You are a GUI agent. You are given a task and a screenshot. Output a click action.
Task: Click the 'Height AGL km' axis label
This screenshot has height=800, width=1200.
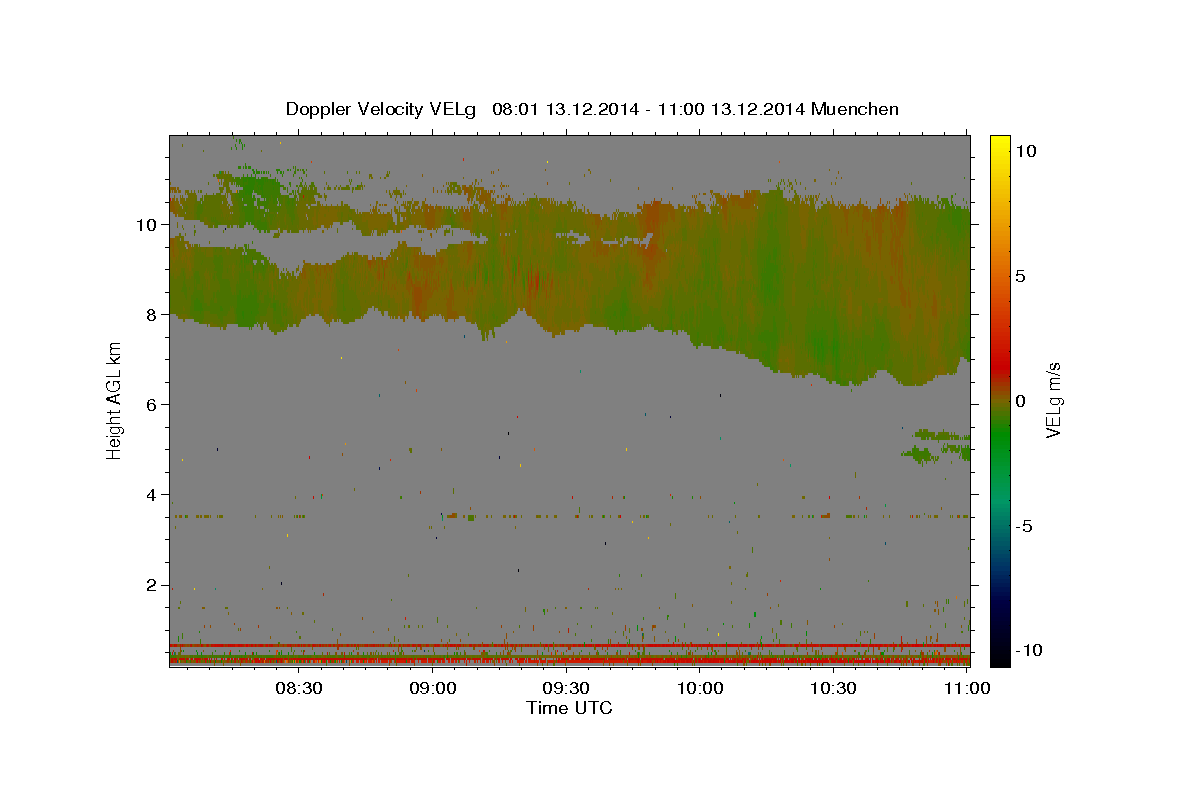click(115, 399)
